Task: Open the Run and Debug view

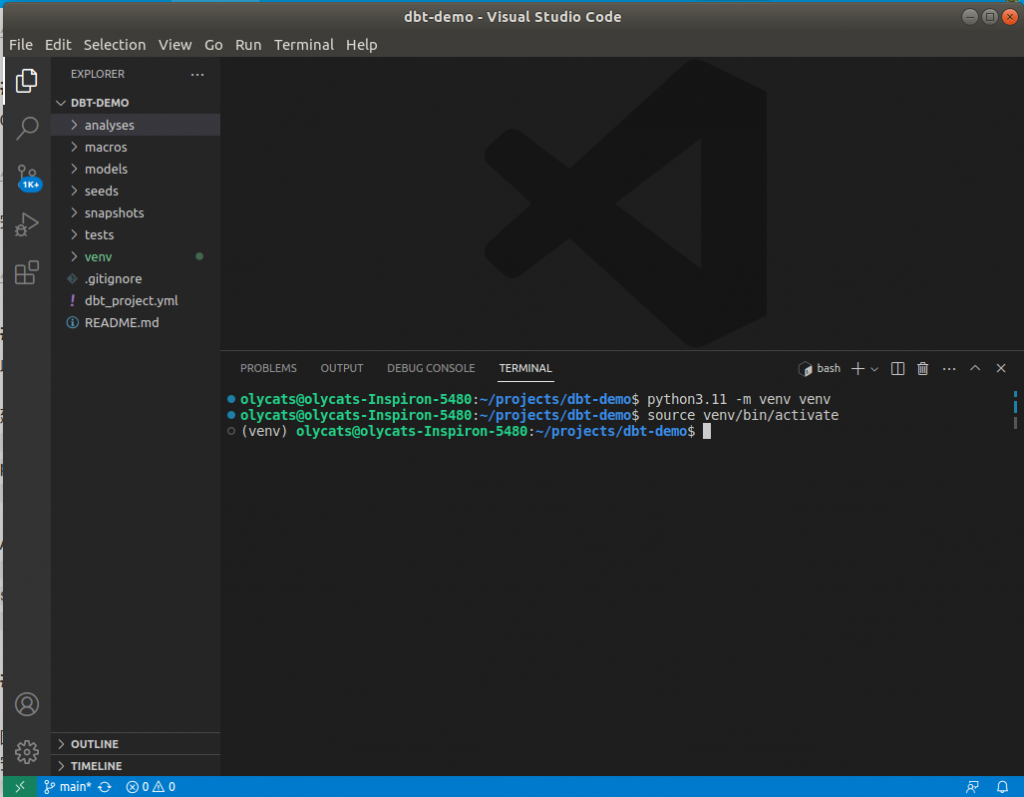Action: click(x=27, y=225)
